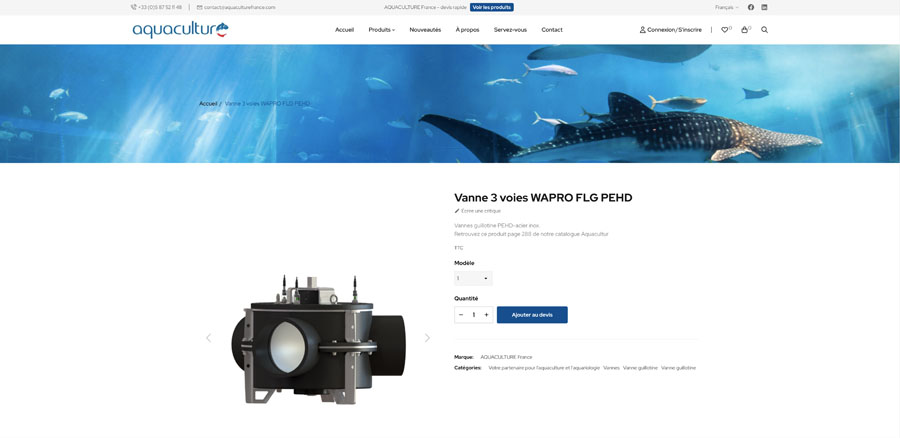Click pencil icon Écrire une critique
This screenshot has height=438, width=900.
coord(457,211)
